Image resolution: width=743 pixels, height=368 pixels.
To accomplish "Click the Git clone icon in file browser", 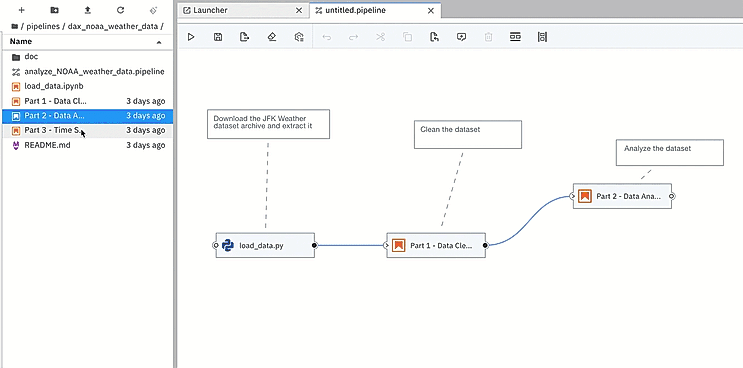I will point(153,10).
